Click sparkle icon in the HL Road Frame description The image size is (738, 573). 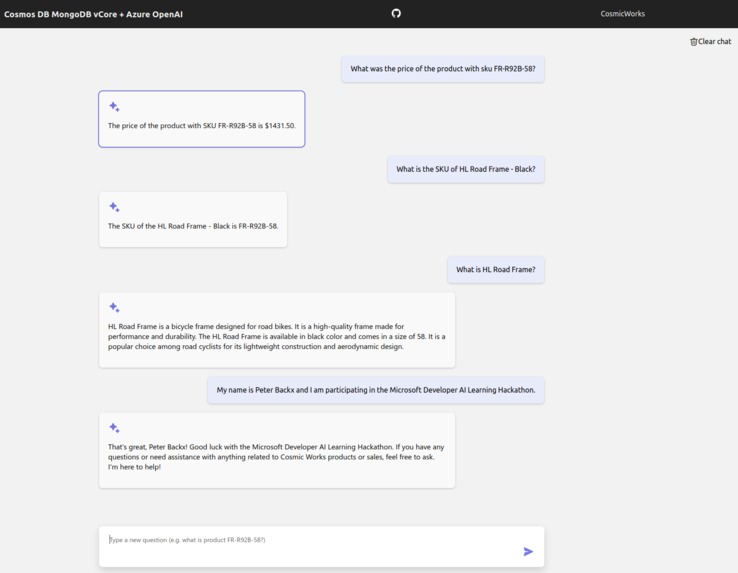coord(114,307)
